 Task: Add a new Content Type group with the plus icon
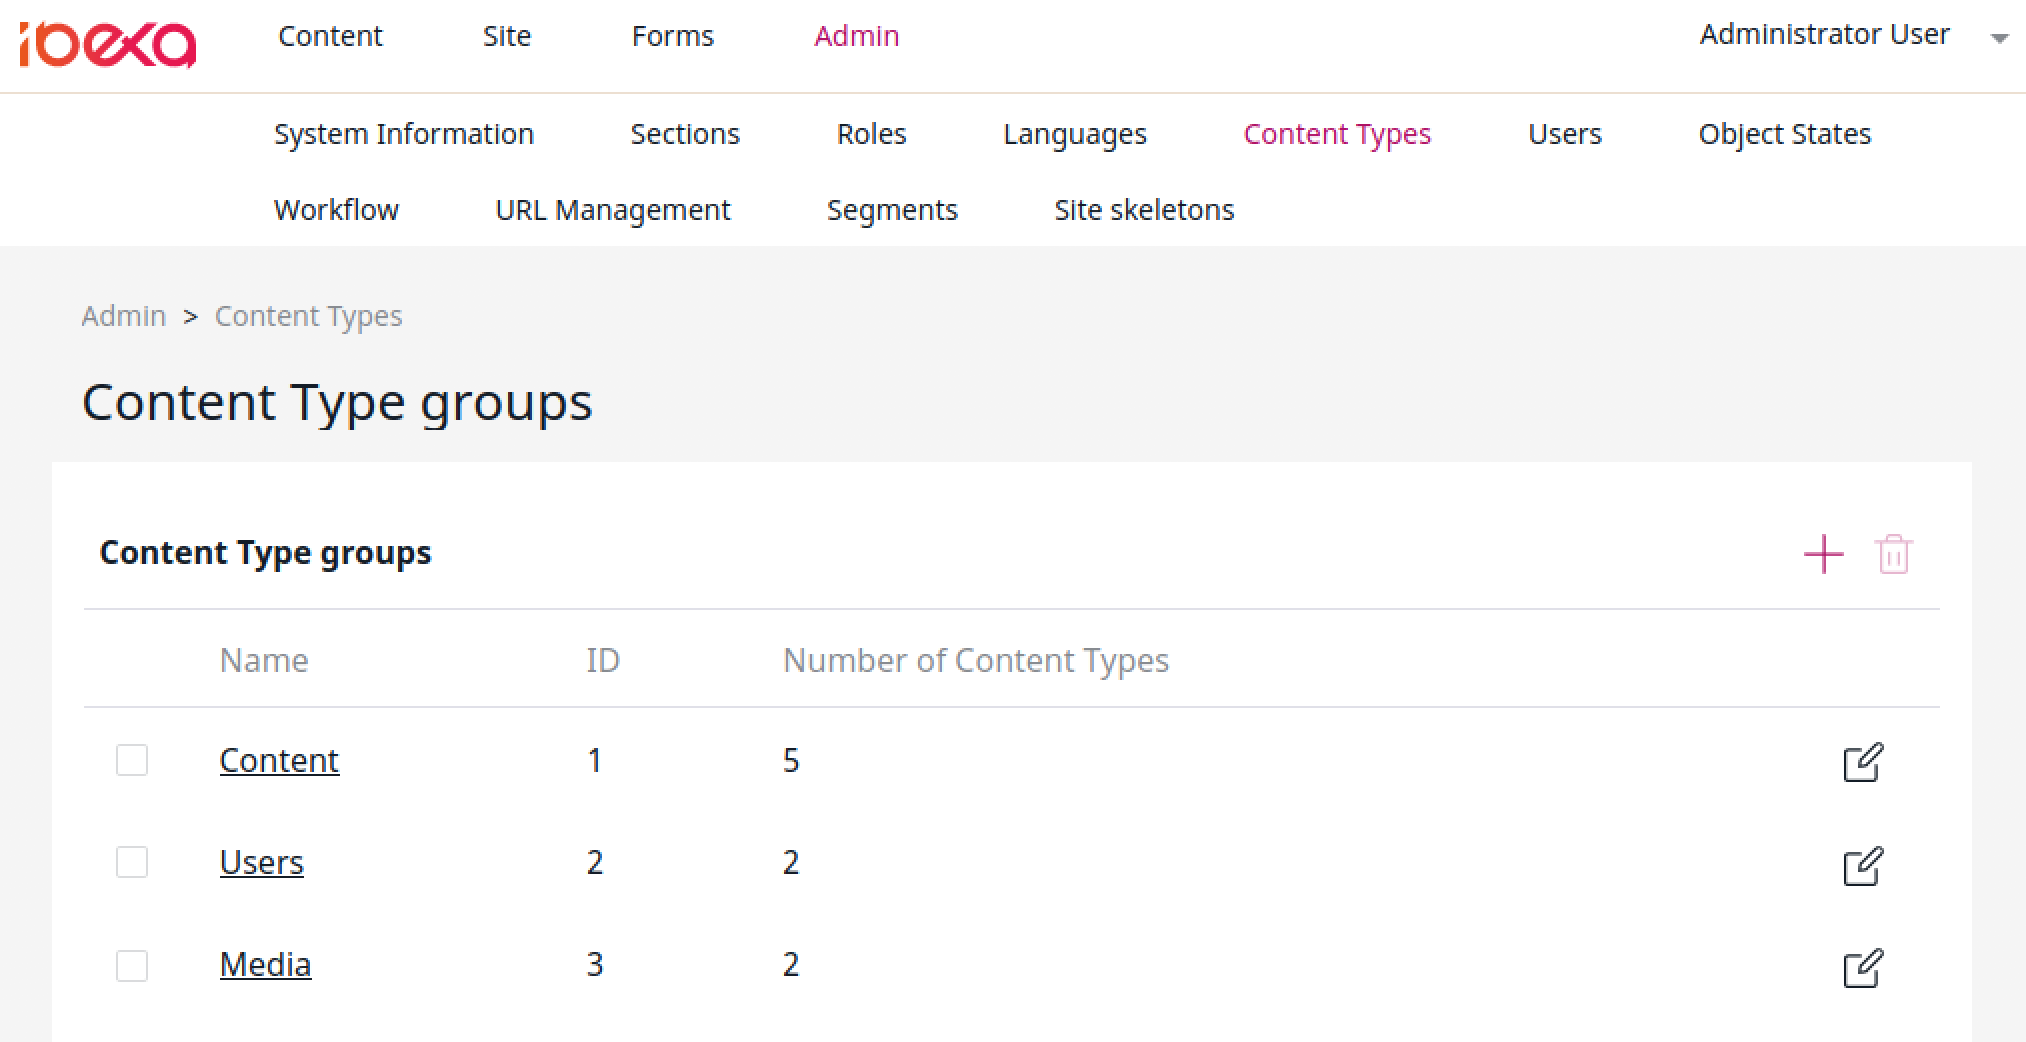click(x=1823, y=554)
